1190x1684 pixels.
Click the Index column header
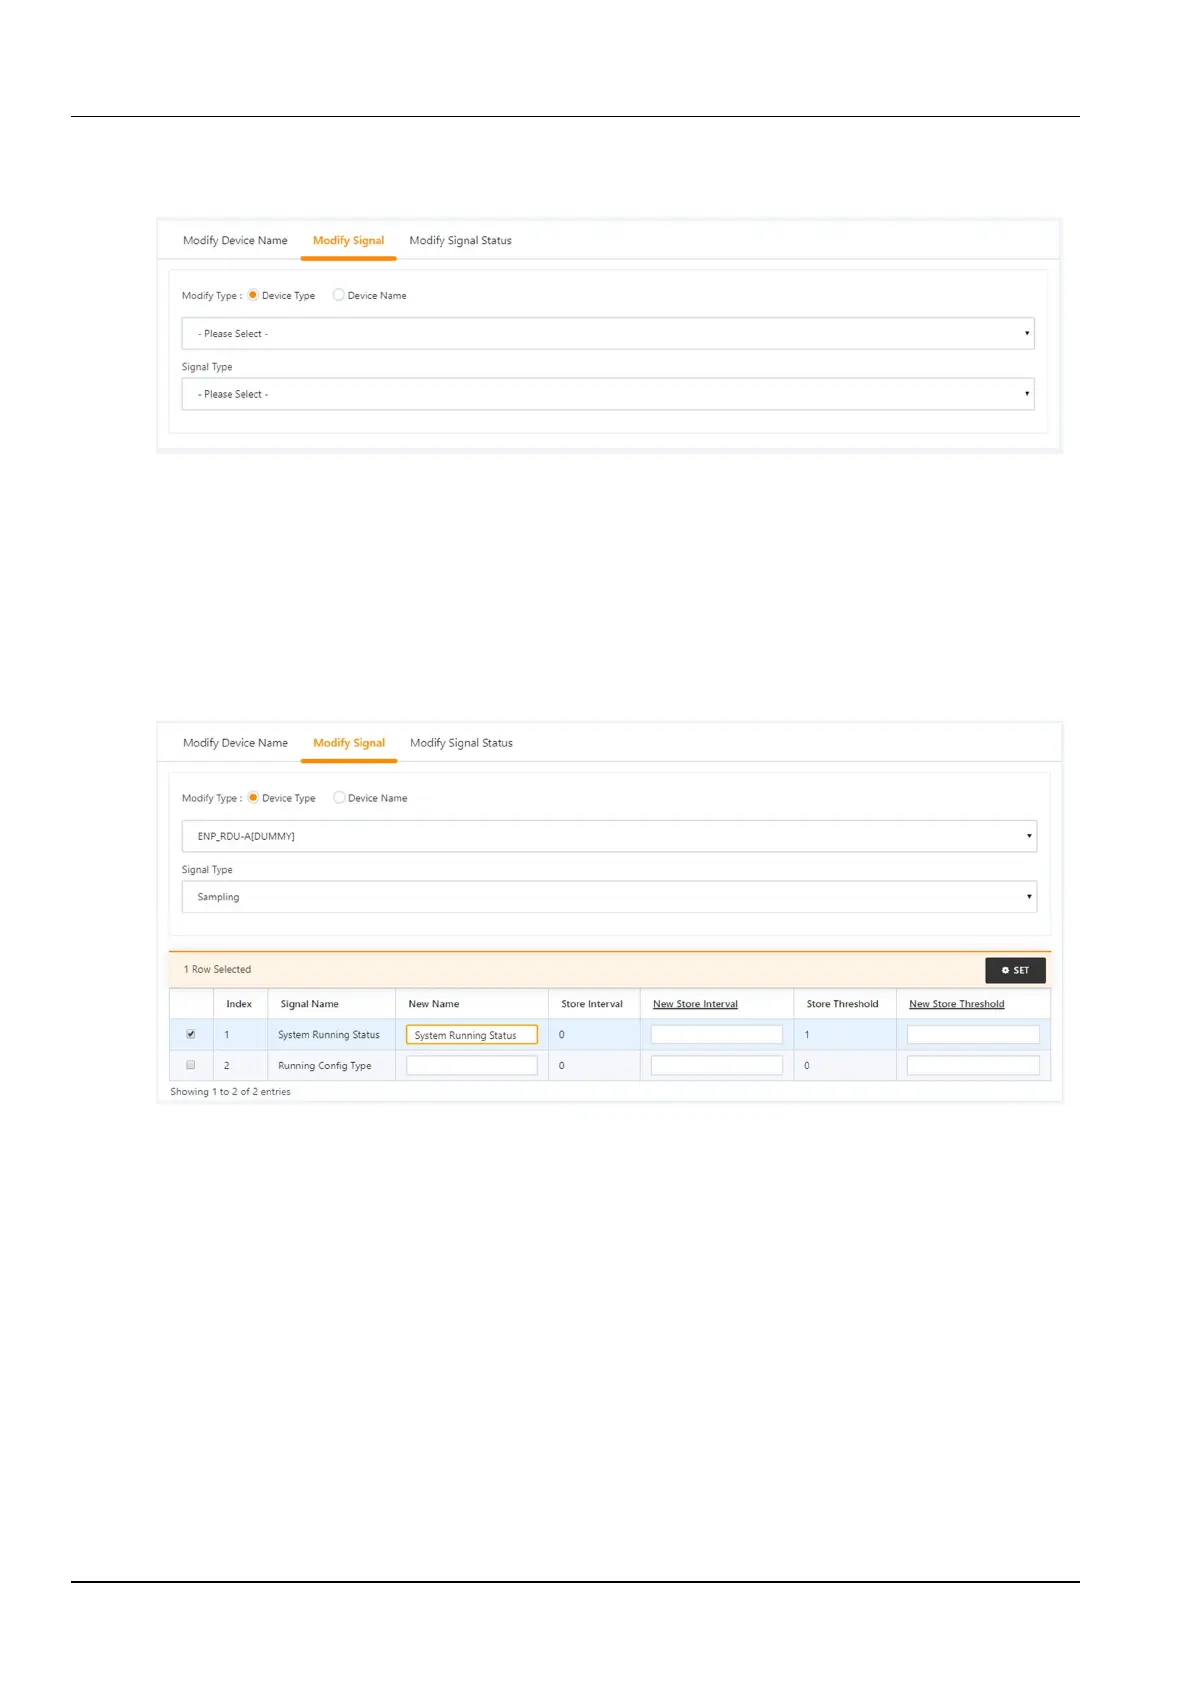[239, 1004]
